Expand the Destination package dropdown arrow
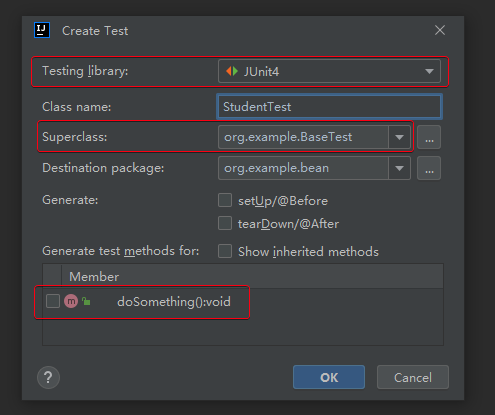The image size is (495, 415). pos(399,168)
